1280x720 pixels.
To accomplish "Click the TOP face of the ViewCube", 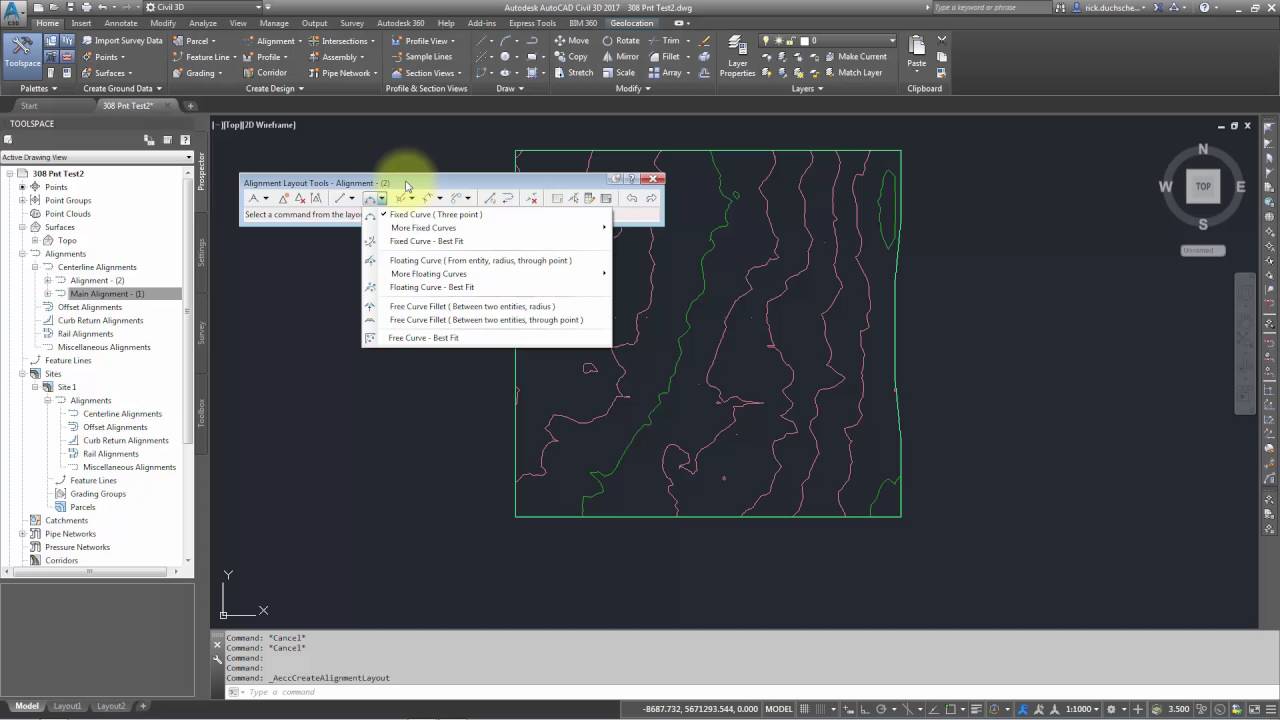I will [1203, 186].
